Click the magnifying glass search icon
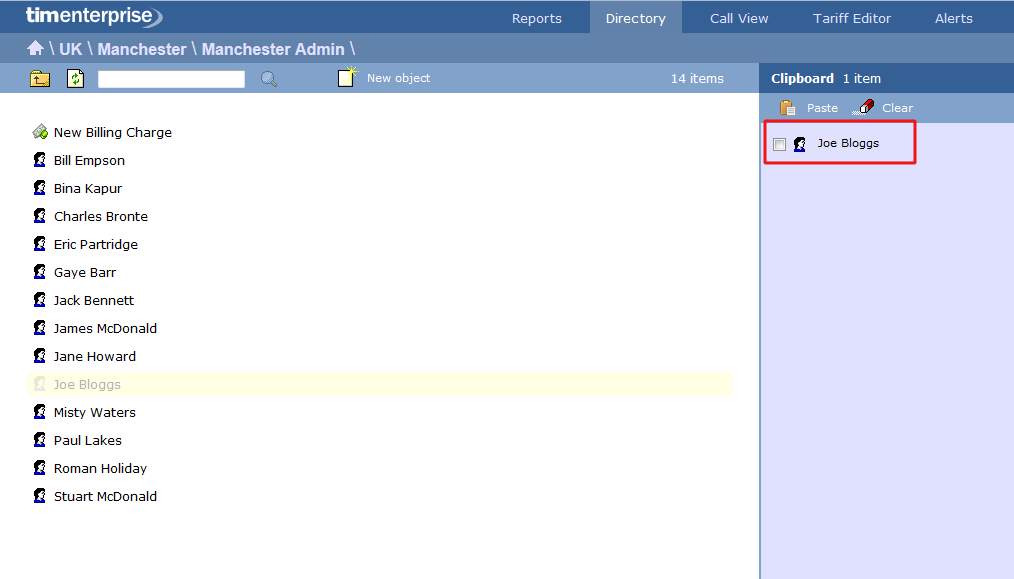 (x=268, y=77)
